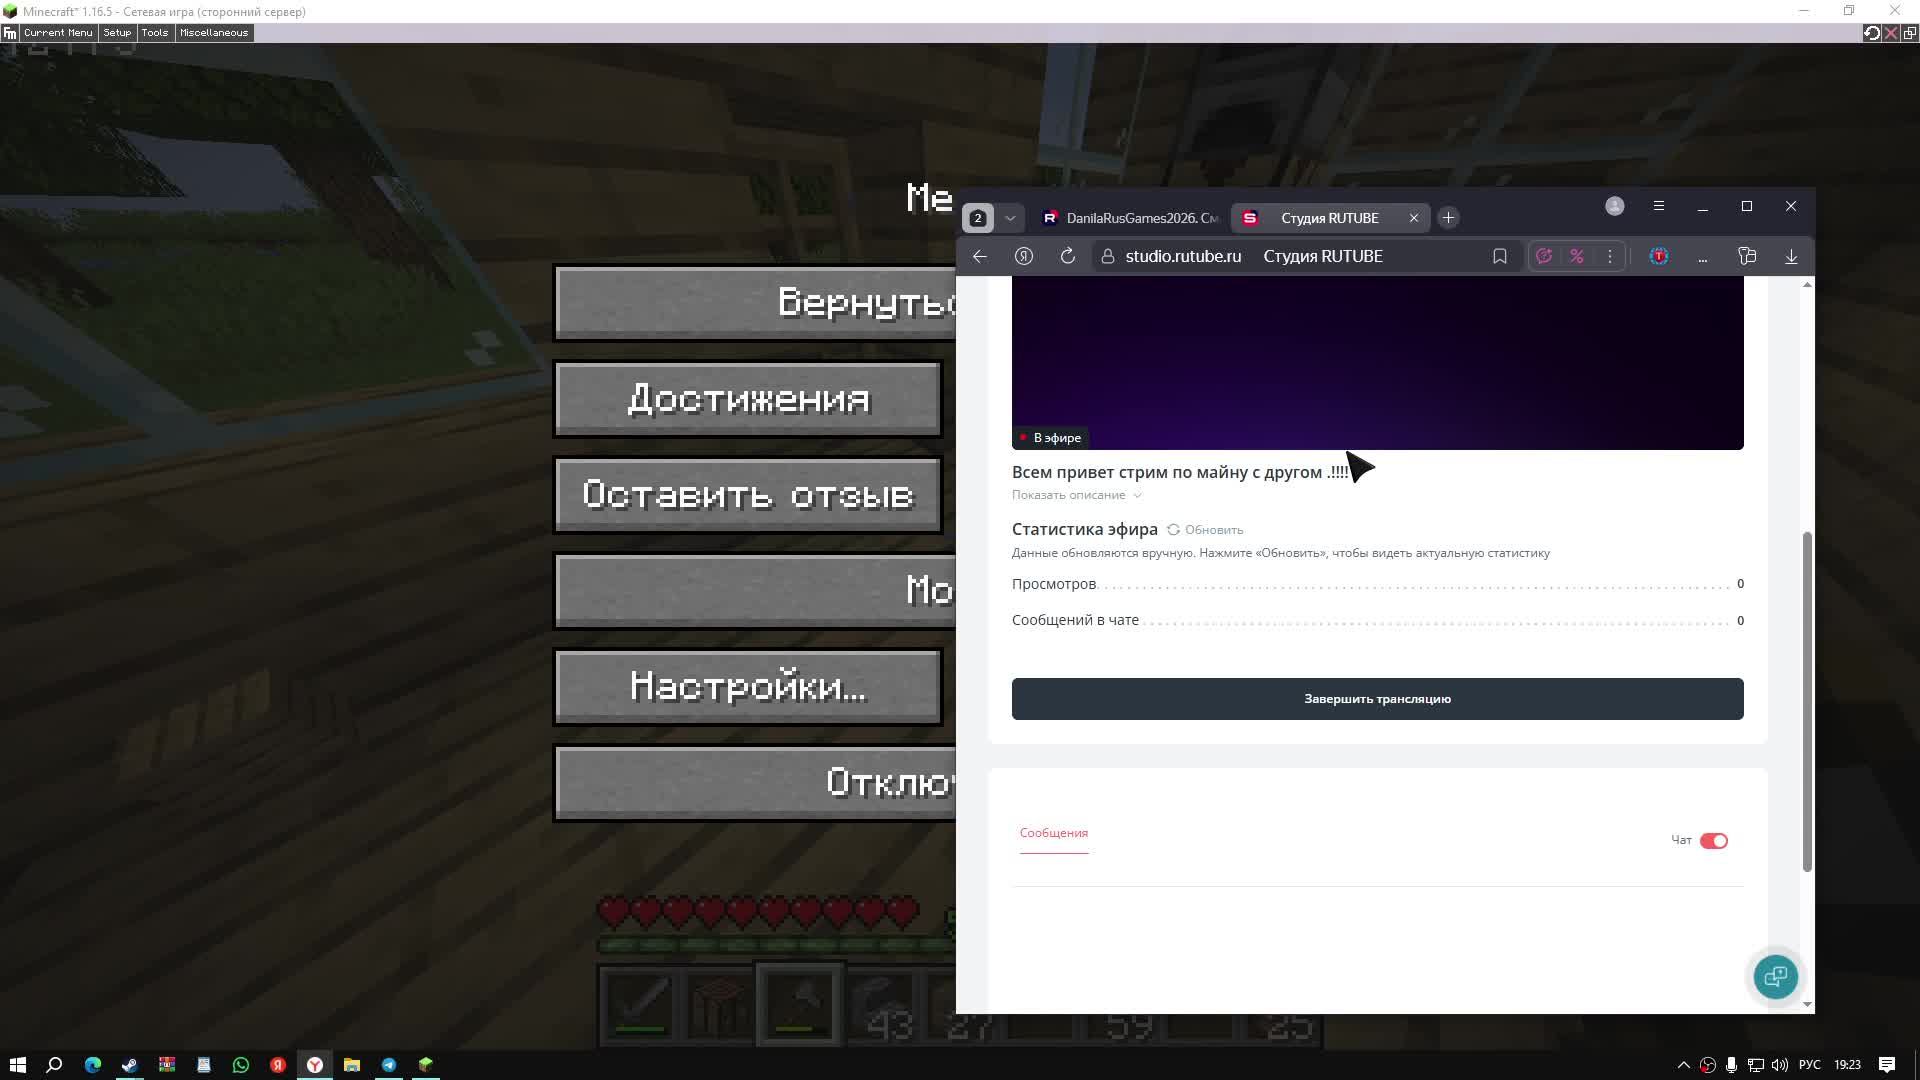The width and height of the screenshot is (1920, 1080).
Task: Click the percent discount icon in toolbar
Action: pos(1576,256)
